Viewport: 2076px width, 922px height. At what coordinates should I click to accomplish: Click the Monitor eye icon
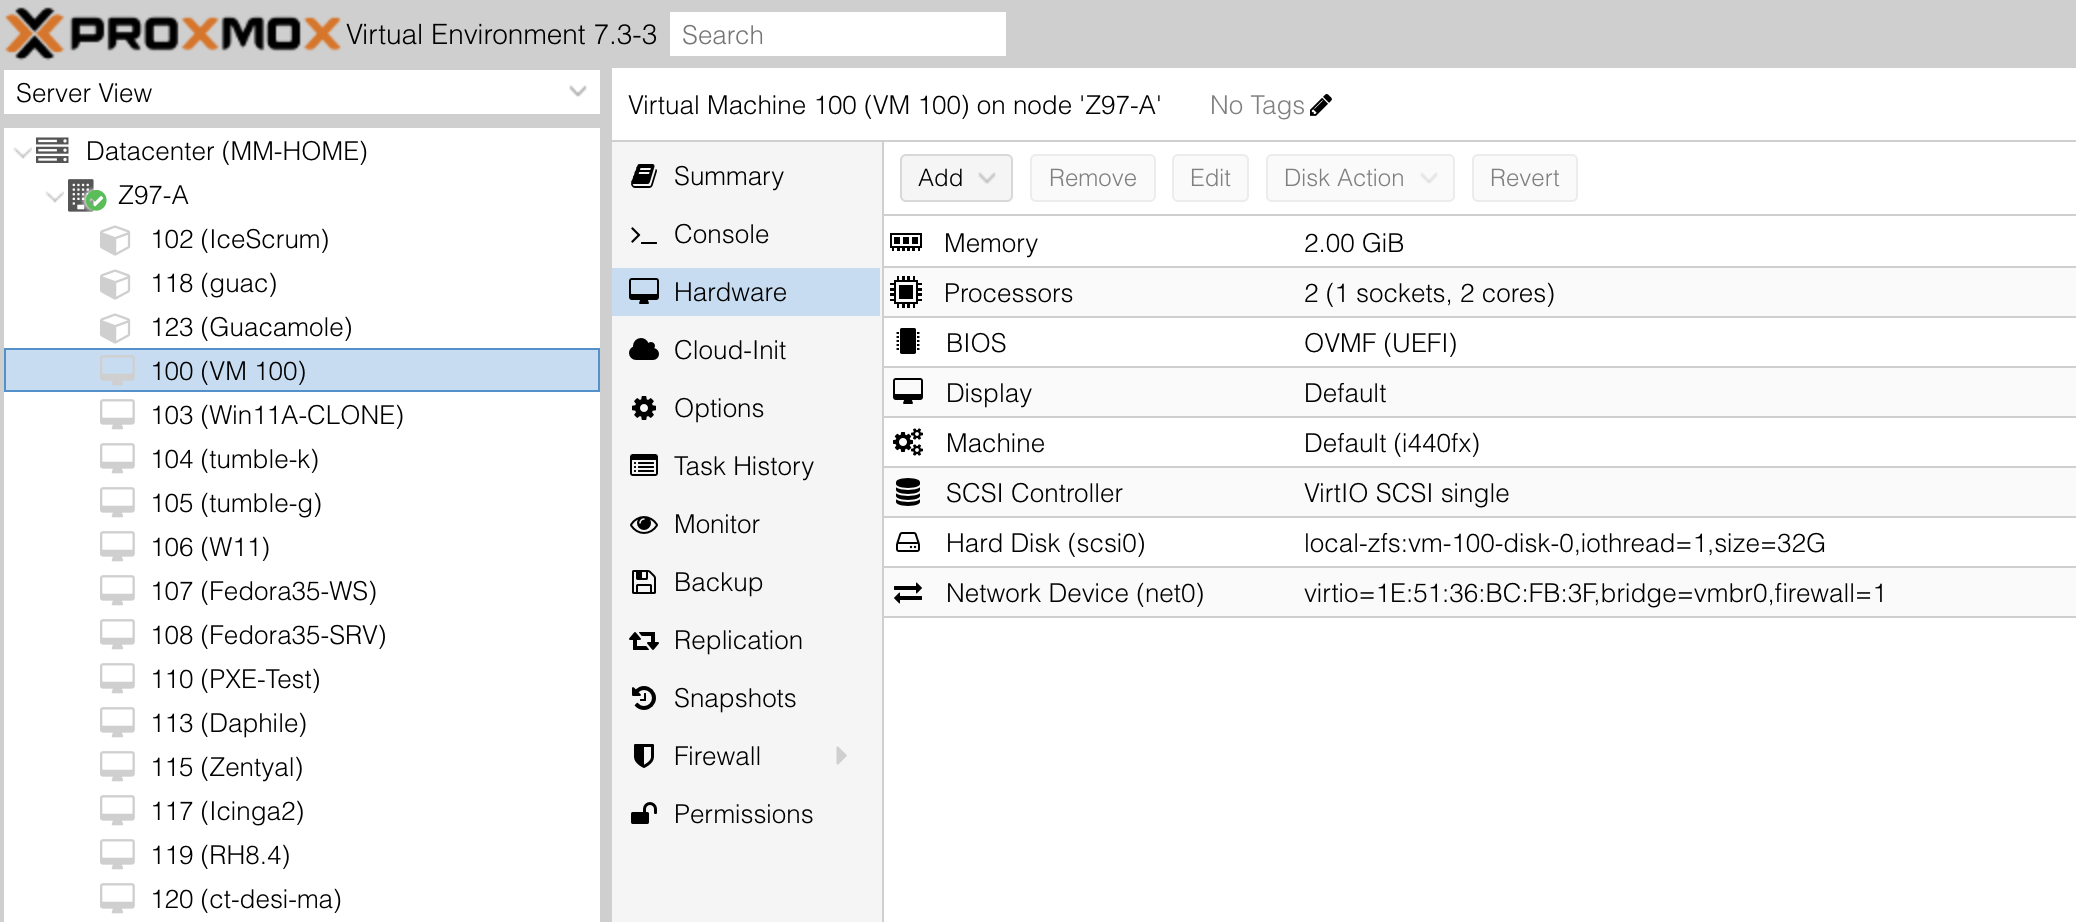point(644,524)
